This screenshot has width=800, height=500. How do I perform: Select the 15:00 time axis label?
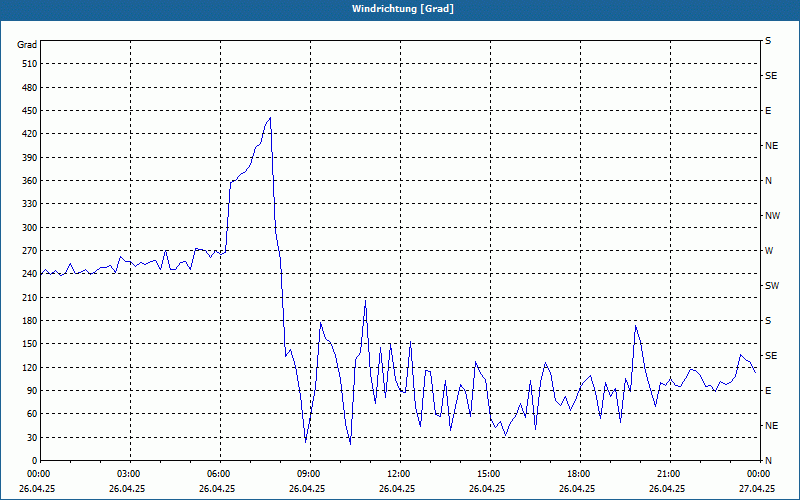(x=488, y=474)
